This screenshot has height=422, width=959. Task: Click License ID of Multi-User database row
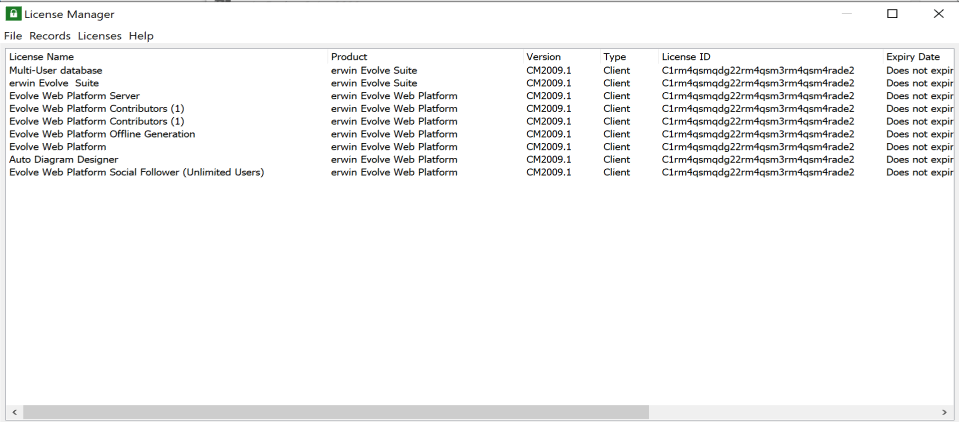[758, 70]
